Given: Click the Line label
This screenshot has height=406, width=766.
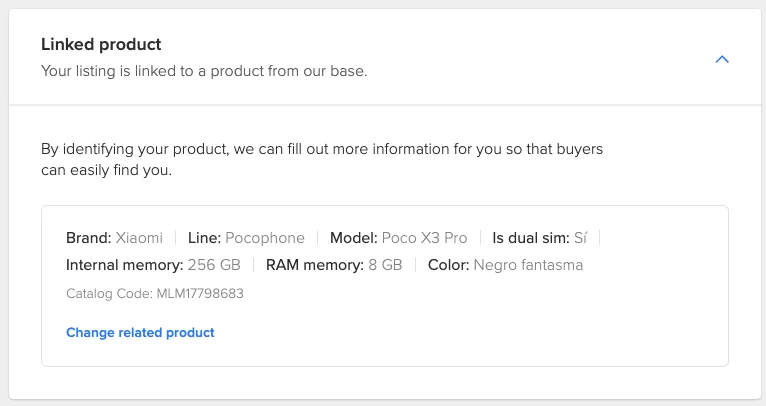Looking at the screenshot, I should (x=204, y=238).
